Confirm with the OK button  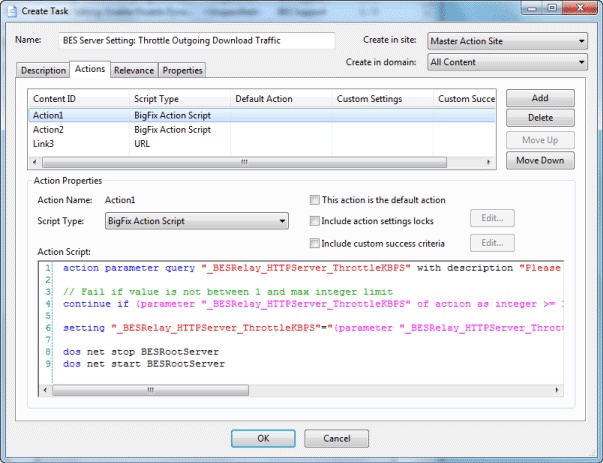point(263,438)
